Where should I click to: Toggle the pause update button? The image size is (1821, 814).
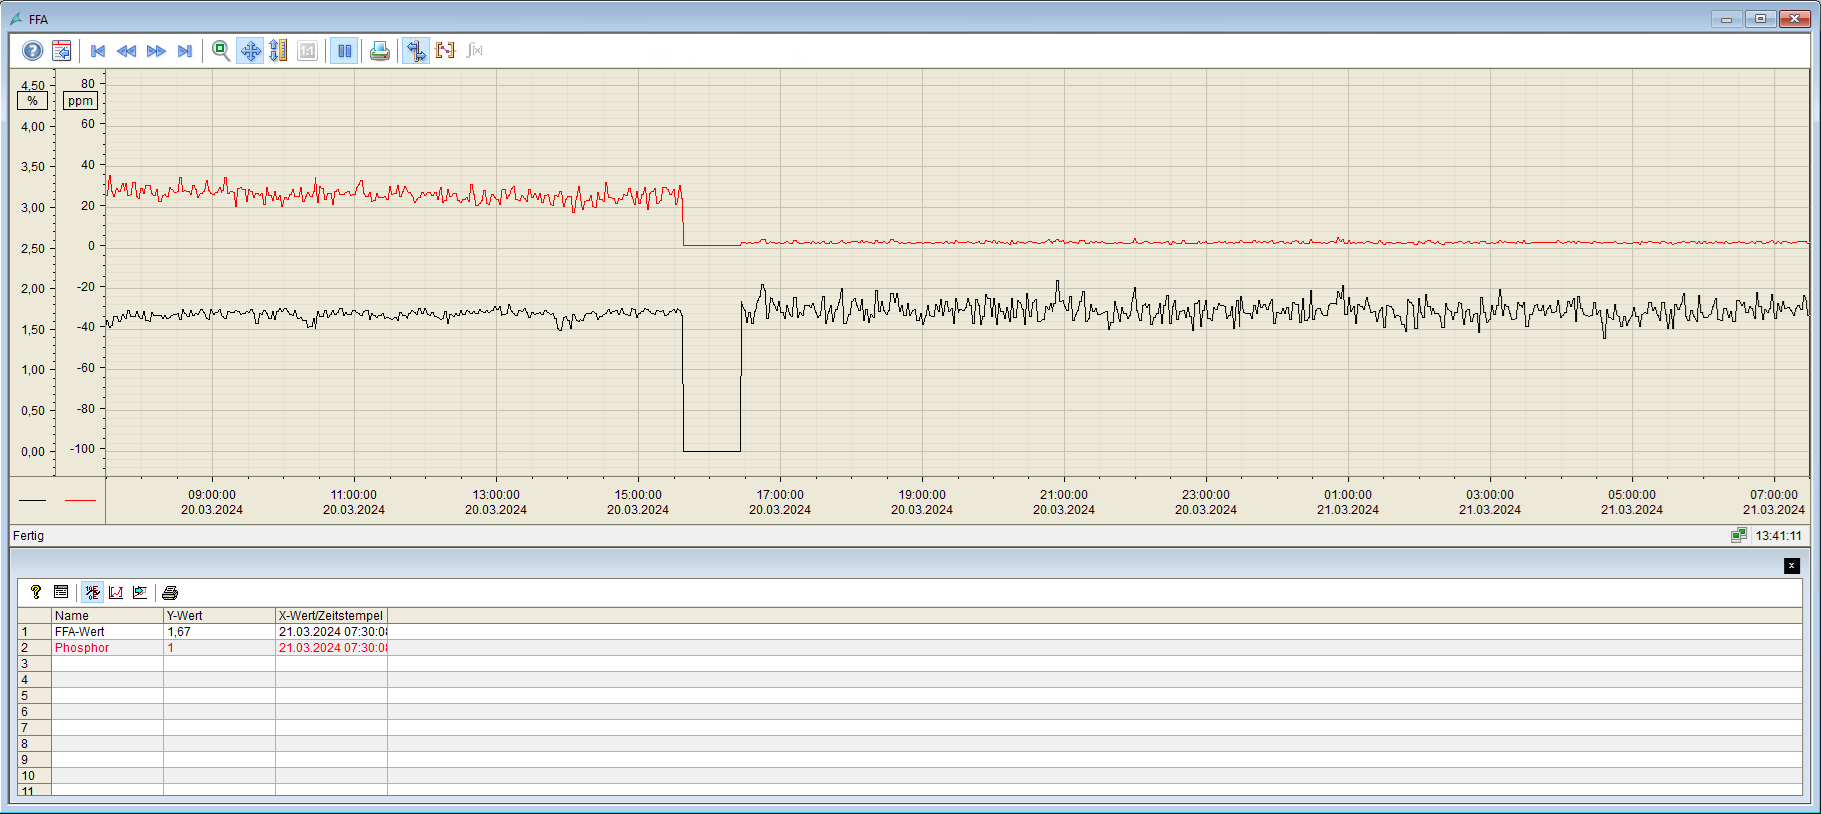pyautogui.click(x=344, y=50)
